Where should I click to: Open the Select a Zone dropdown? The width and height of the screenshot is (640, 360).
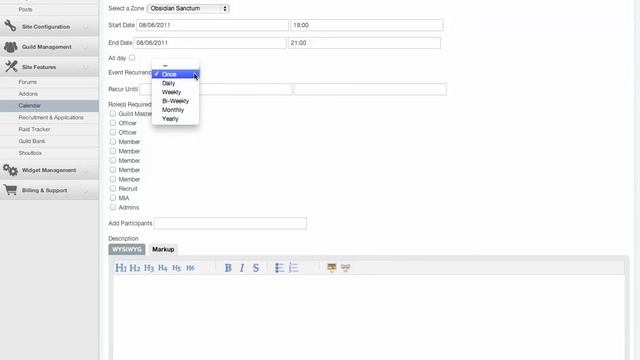[188, 8]
